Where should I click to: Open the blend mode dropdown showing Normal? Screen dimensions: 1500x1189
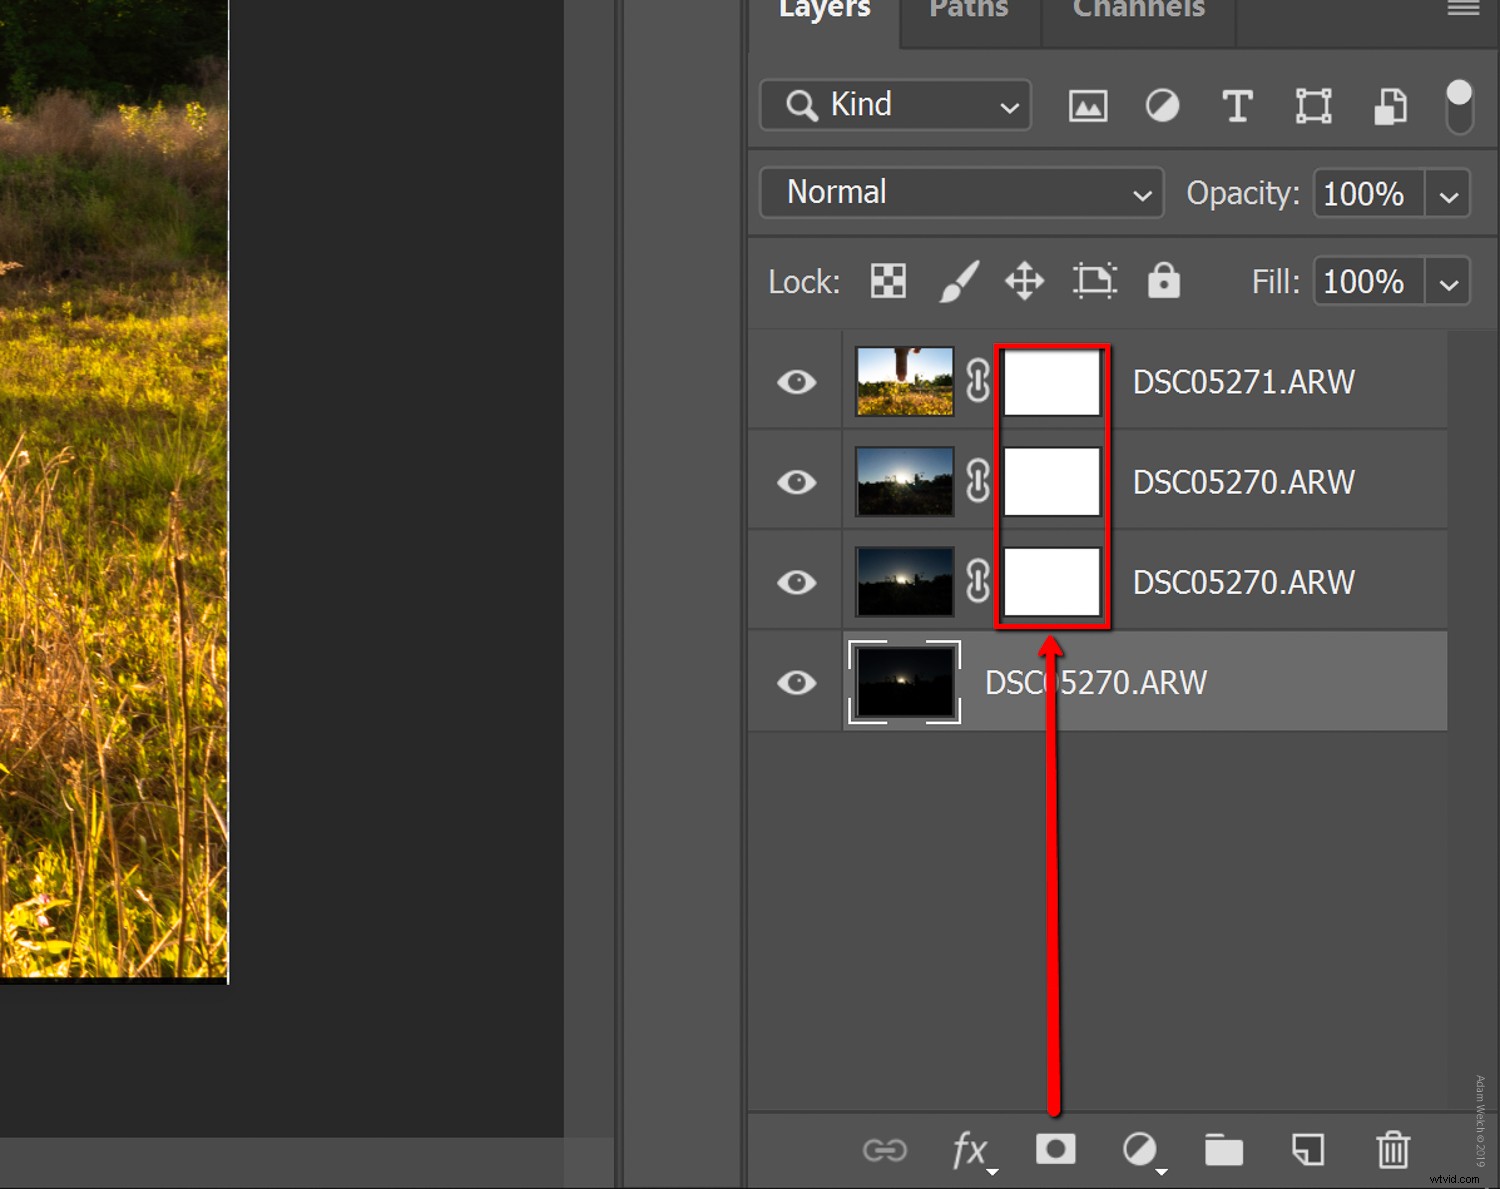pos(960,193)
